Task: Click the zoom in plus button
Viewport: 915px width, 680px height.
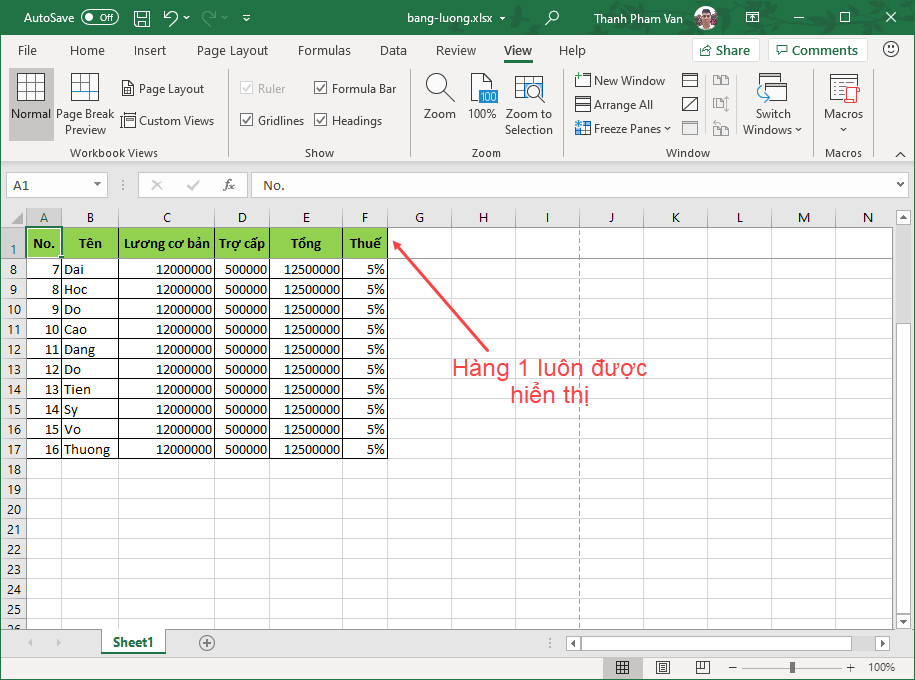Action: (850, 667)
